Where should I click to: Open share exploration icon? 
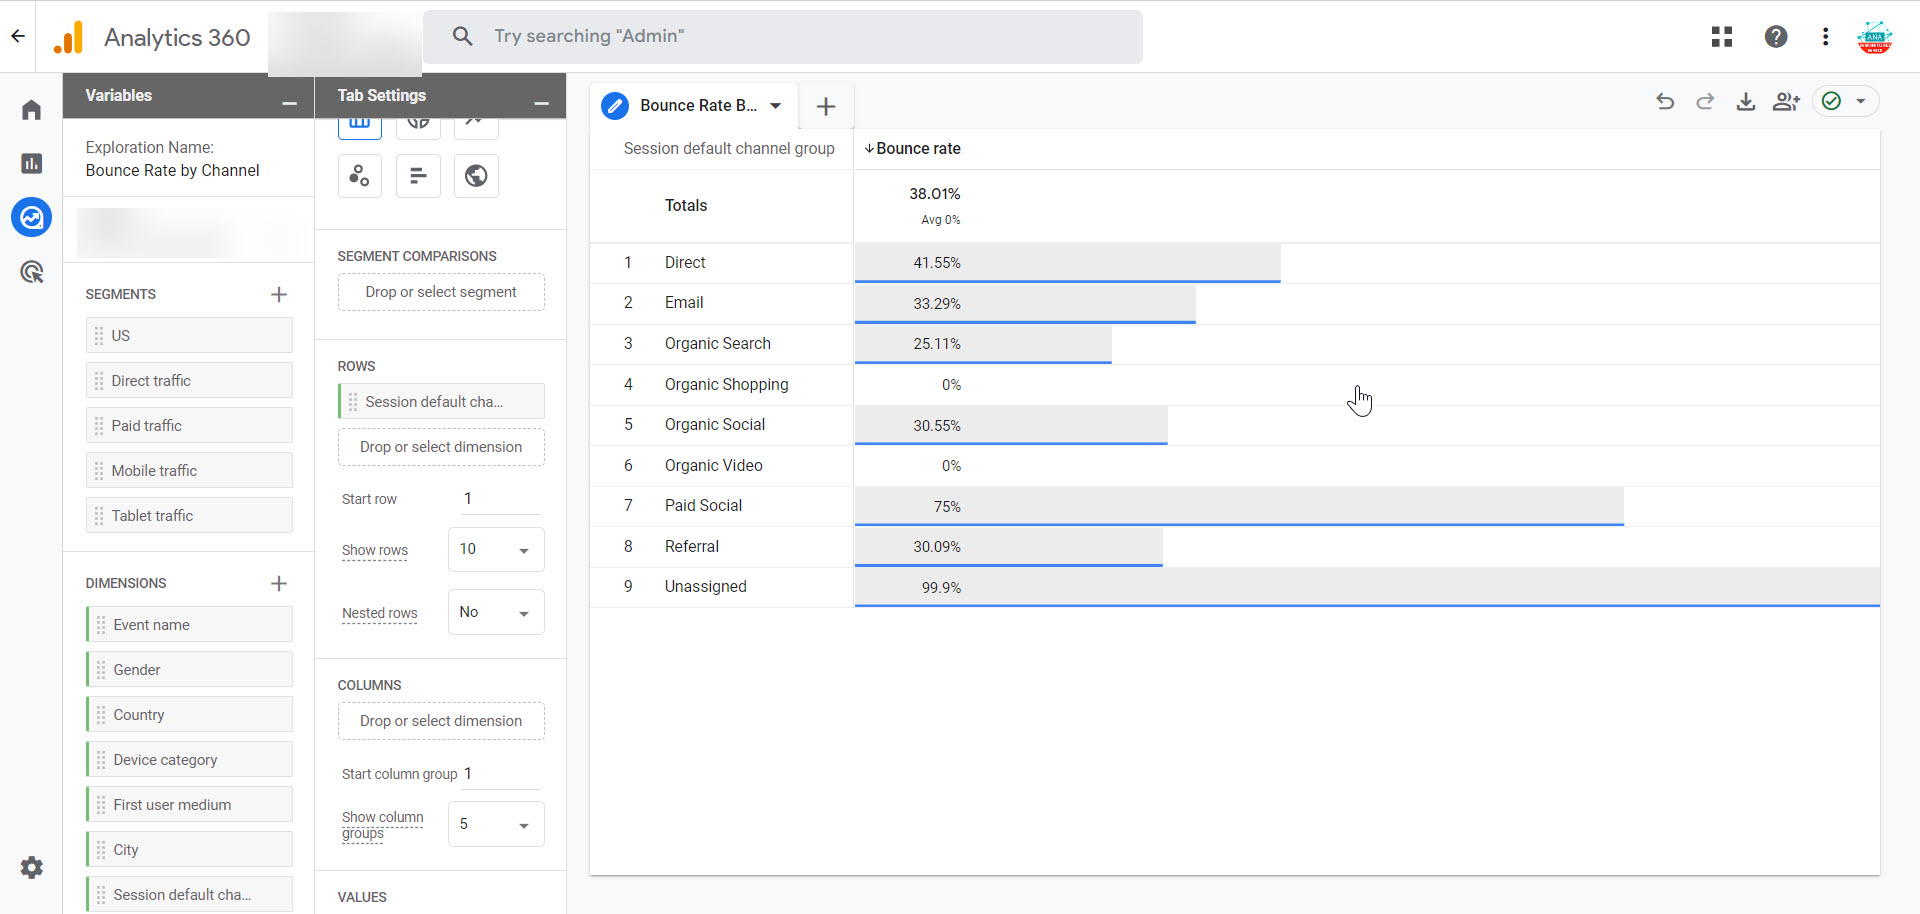click(1786, 102)
